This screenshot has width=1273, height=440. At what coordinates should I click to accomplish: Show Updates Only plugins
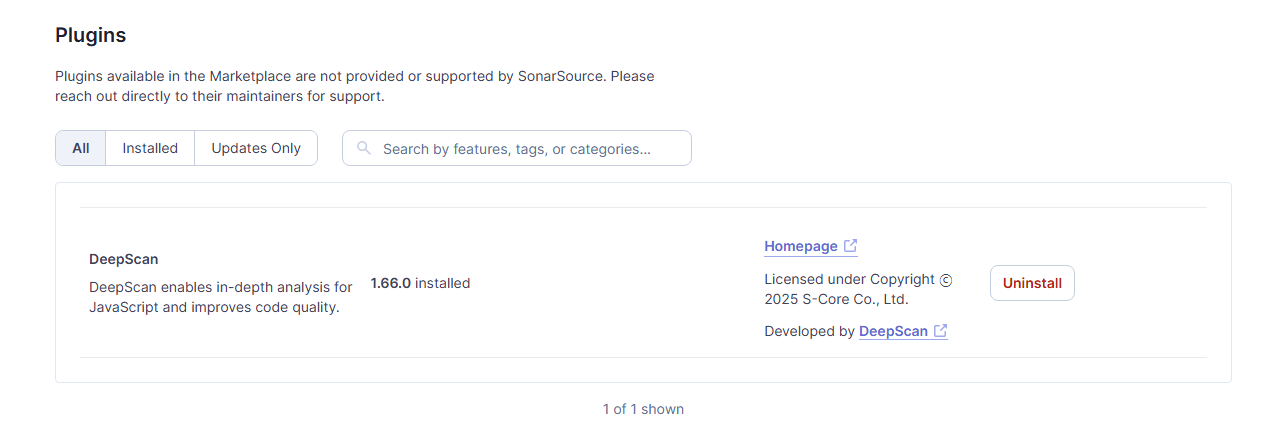click(x=256, y=148)
